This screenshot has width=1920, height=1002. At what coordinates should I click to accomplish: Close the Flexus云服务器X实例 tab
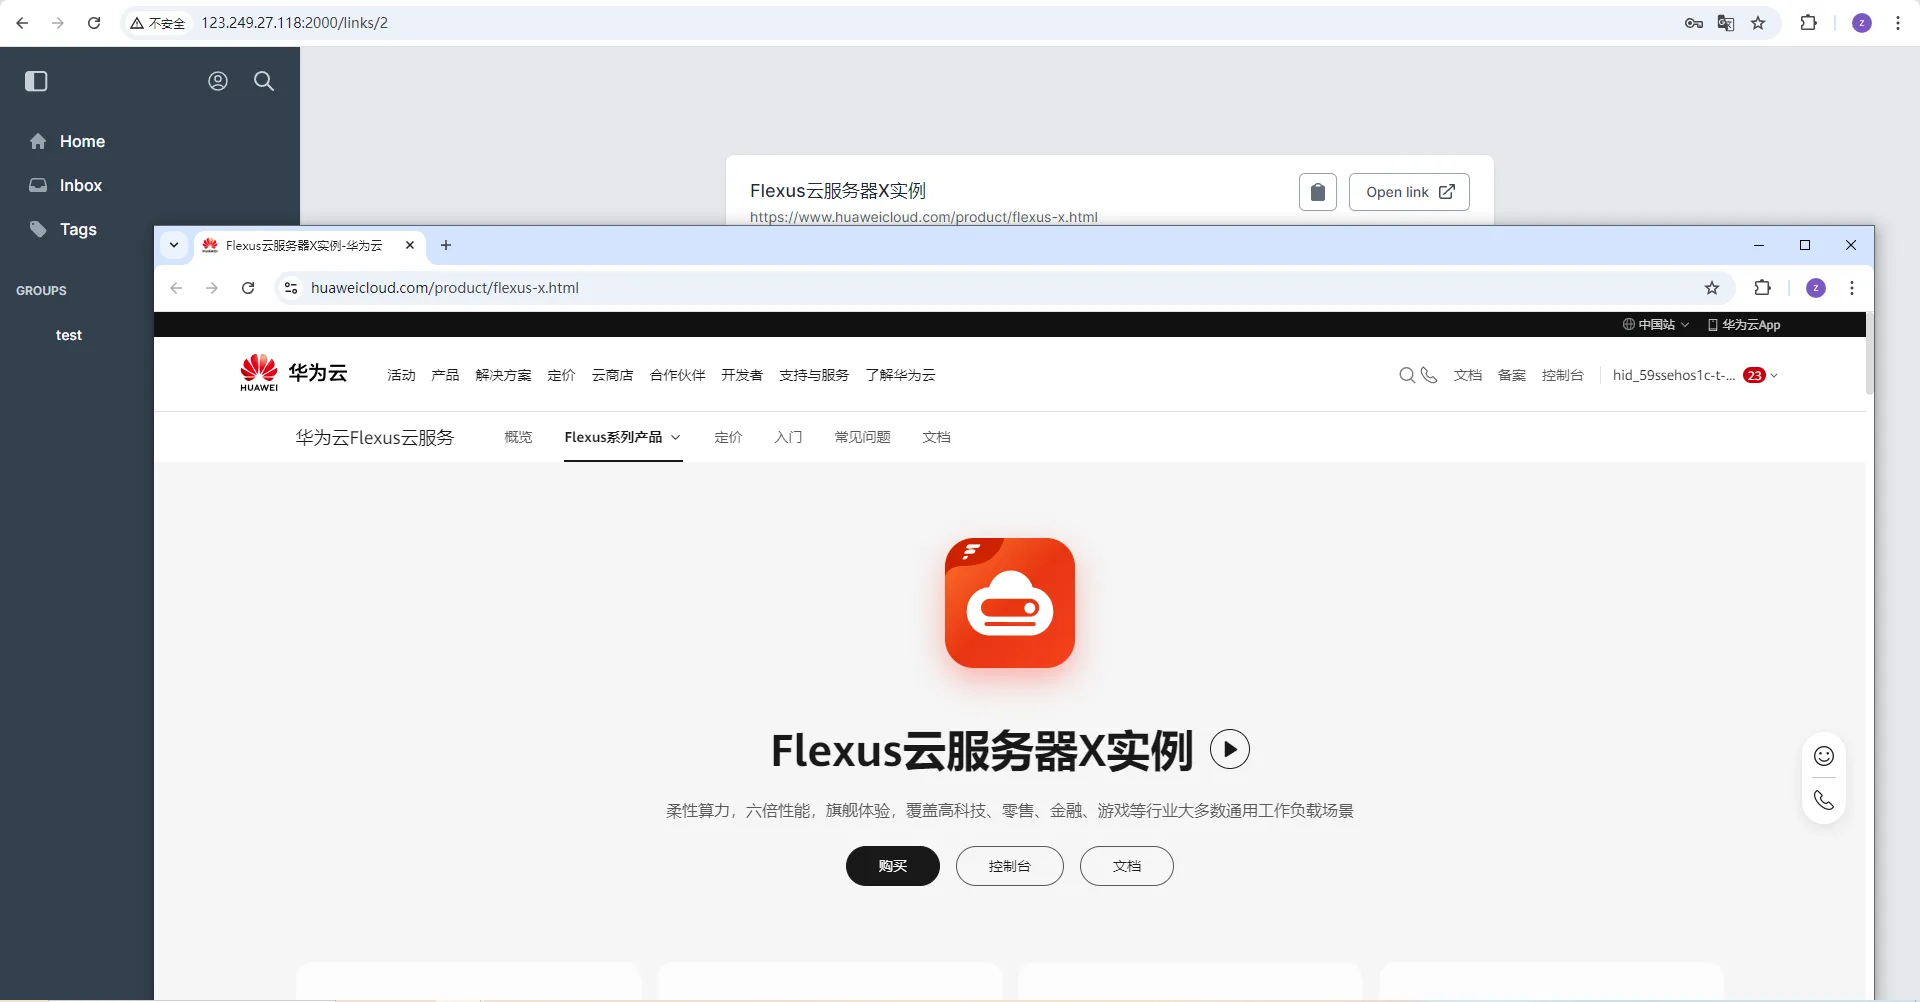click(x=410, y=245)
